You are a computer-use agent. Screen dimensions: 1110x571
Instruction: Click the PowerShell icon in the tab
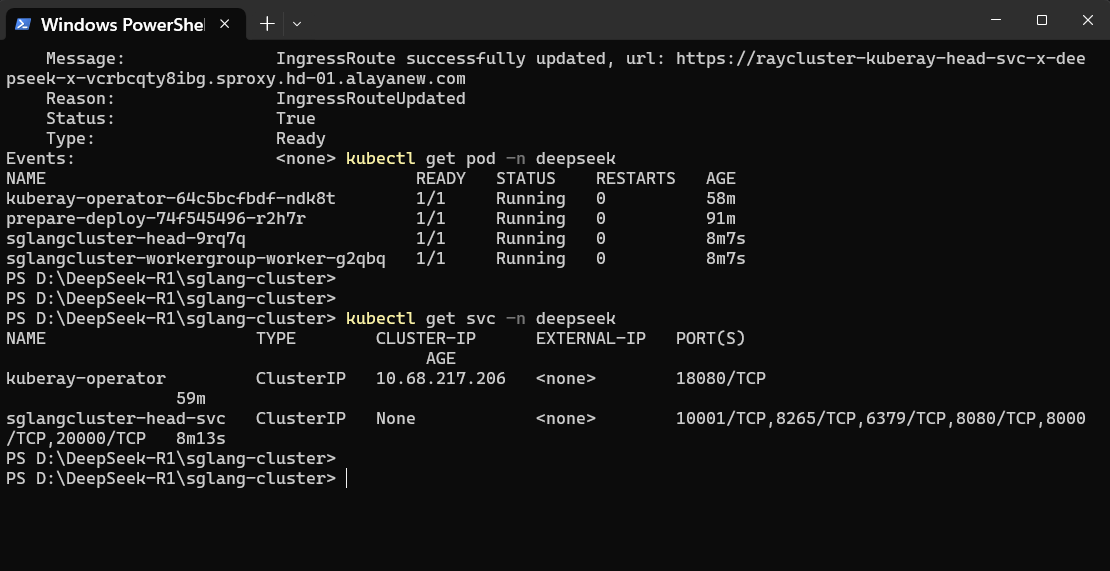click(x=22, y=23)
